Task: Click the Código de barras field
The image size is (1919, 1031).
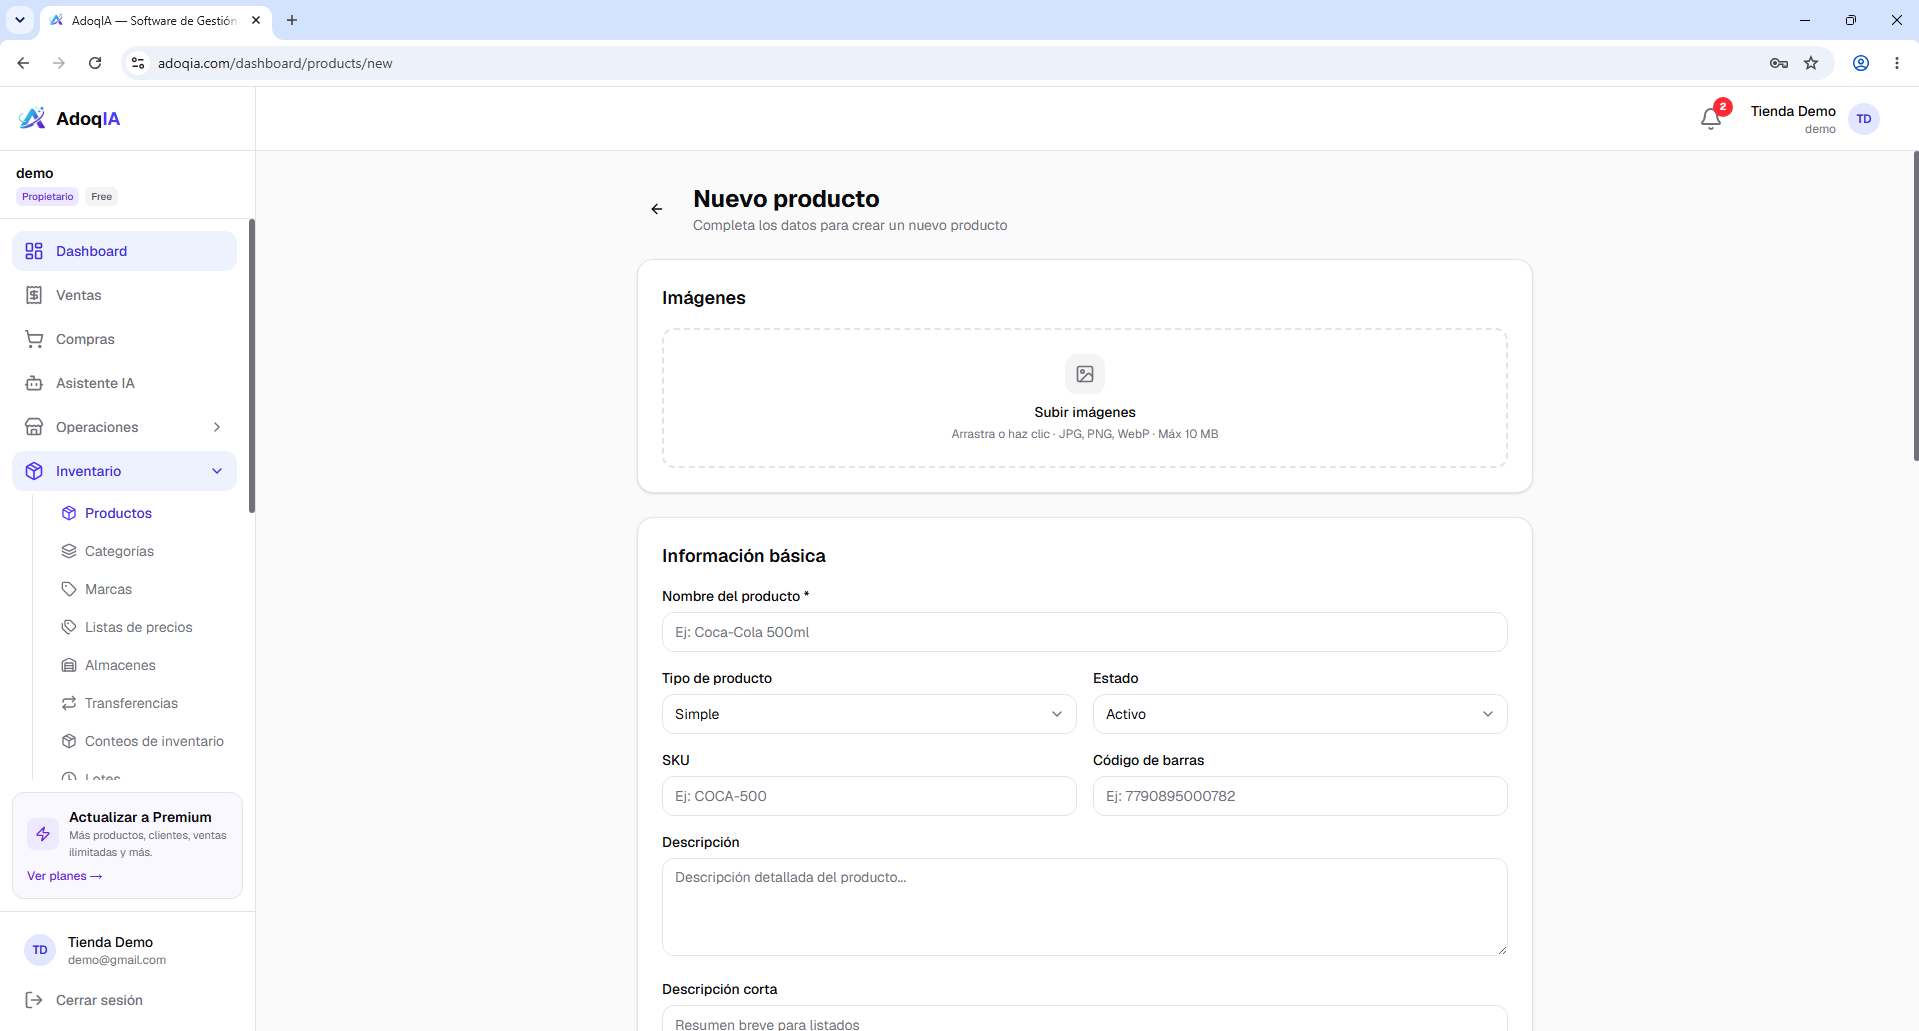Action: pyautogui.click(x=1300, y=796)
